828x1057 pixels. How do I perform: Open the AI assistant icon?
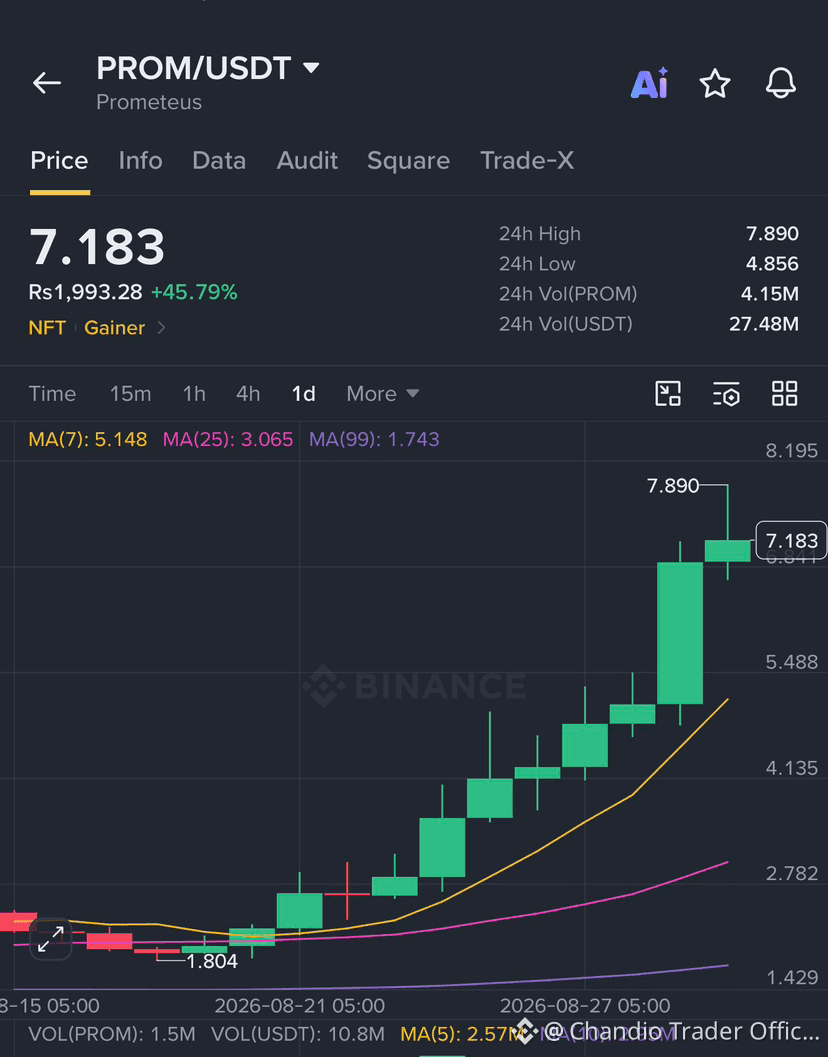coord(649,83)
